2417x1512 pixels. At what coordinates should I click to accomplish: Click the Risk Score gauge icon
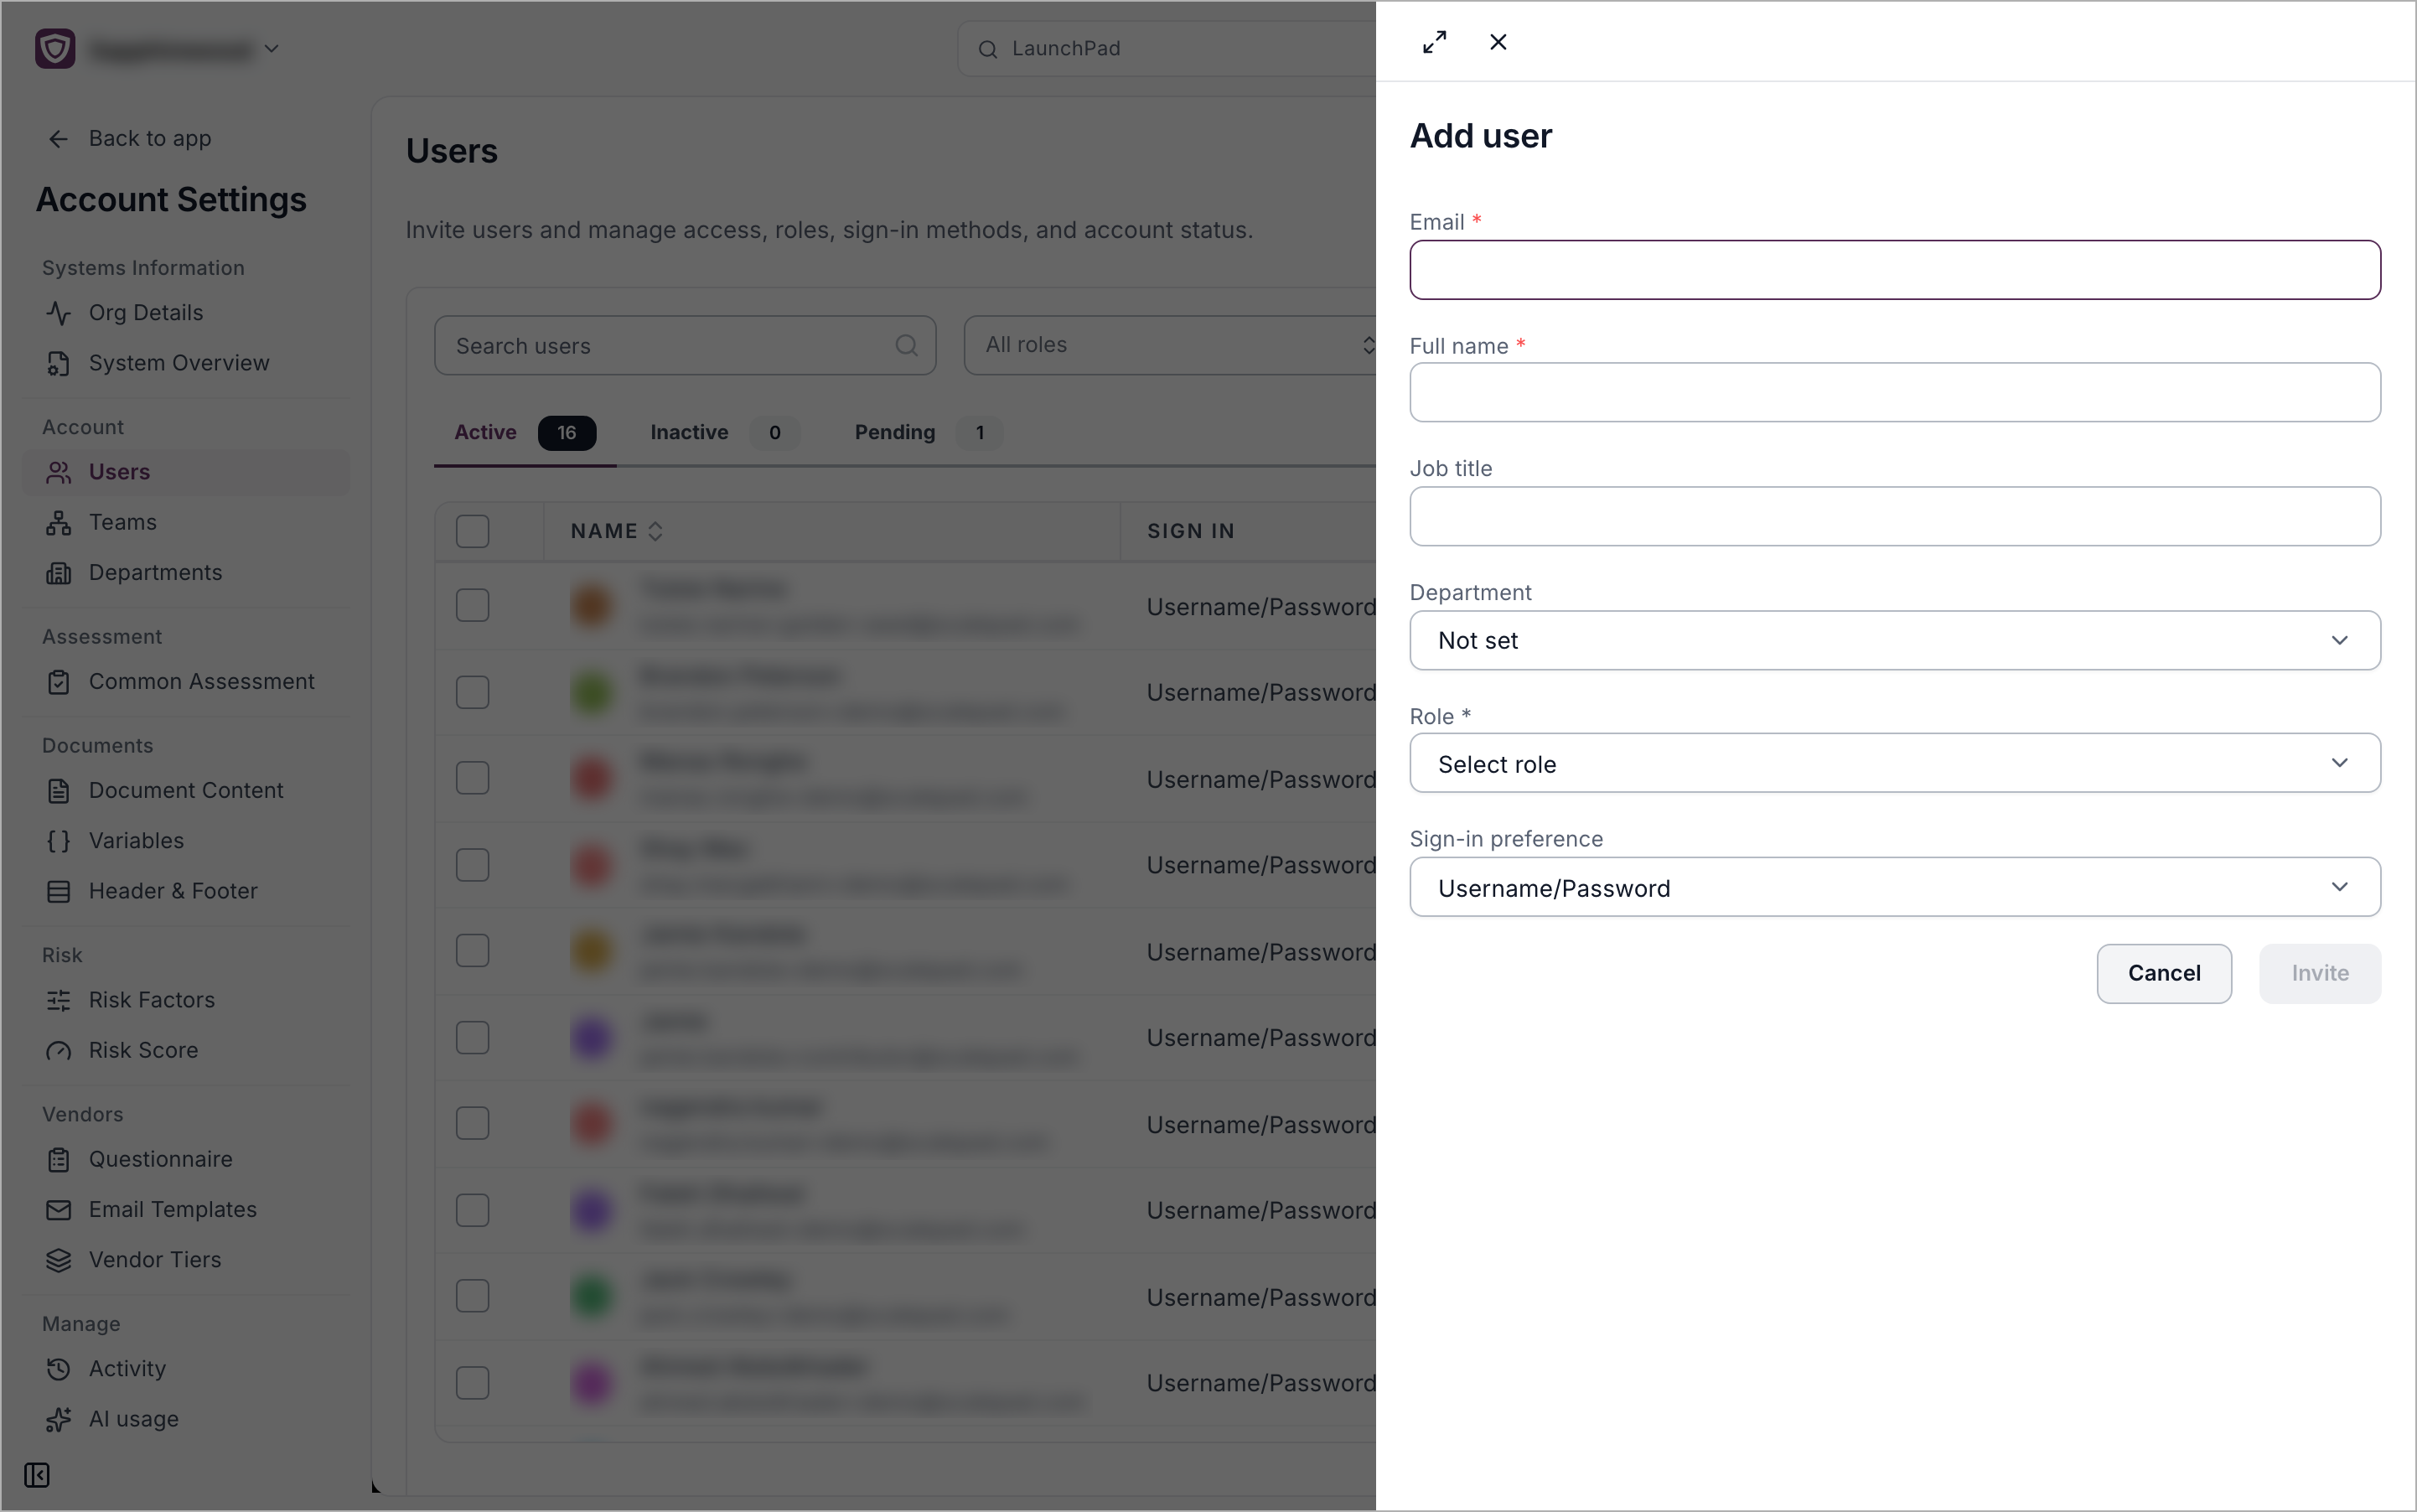(x=59, y=1050)
